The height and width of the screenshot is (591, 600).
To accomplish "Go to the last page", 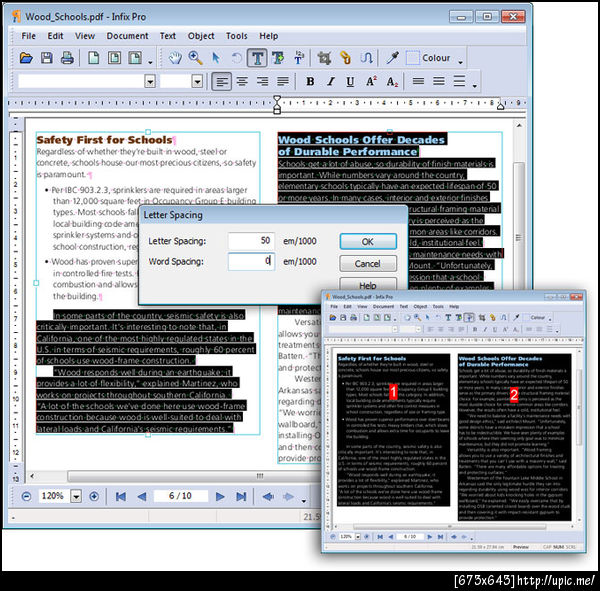I will coord(241,496).
